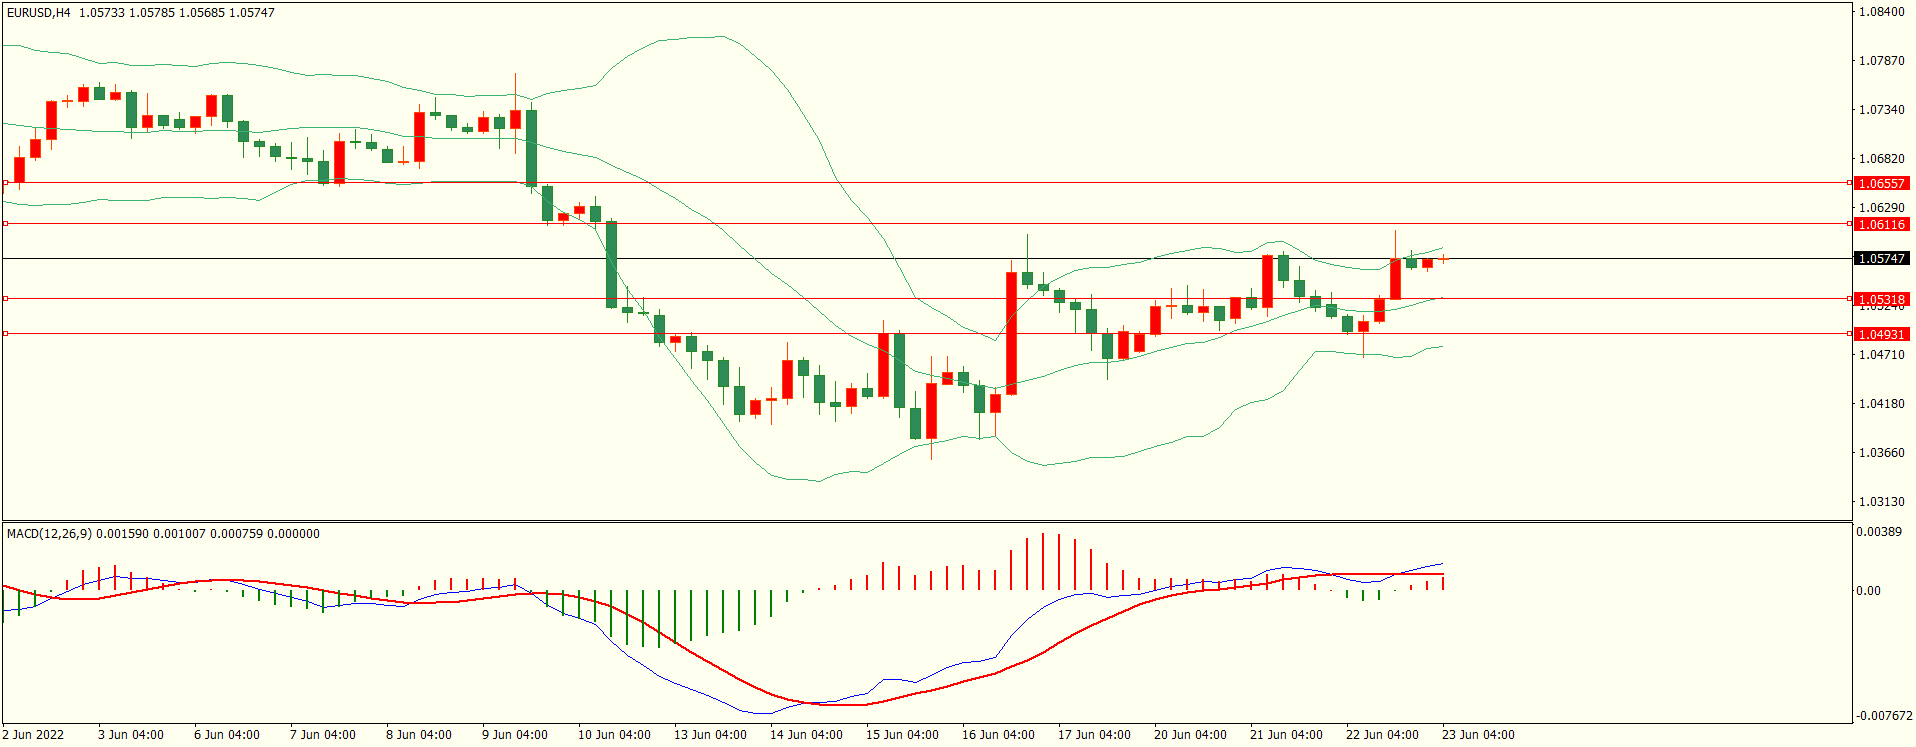Click the 16 Jun 04:00 date label
The height and width of the screenshot is (747, 1916).
(998, 735)
